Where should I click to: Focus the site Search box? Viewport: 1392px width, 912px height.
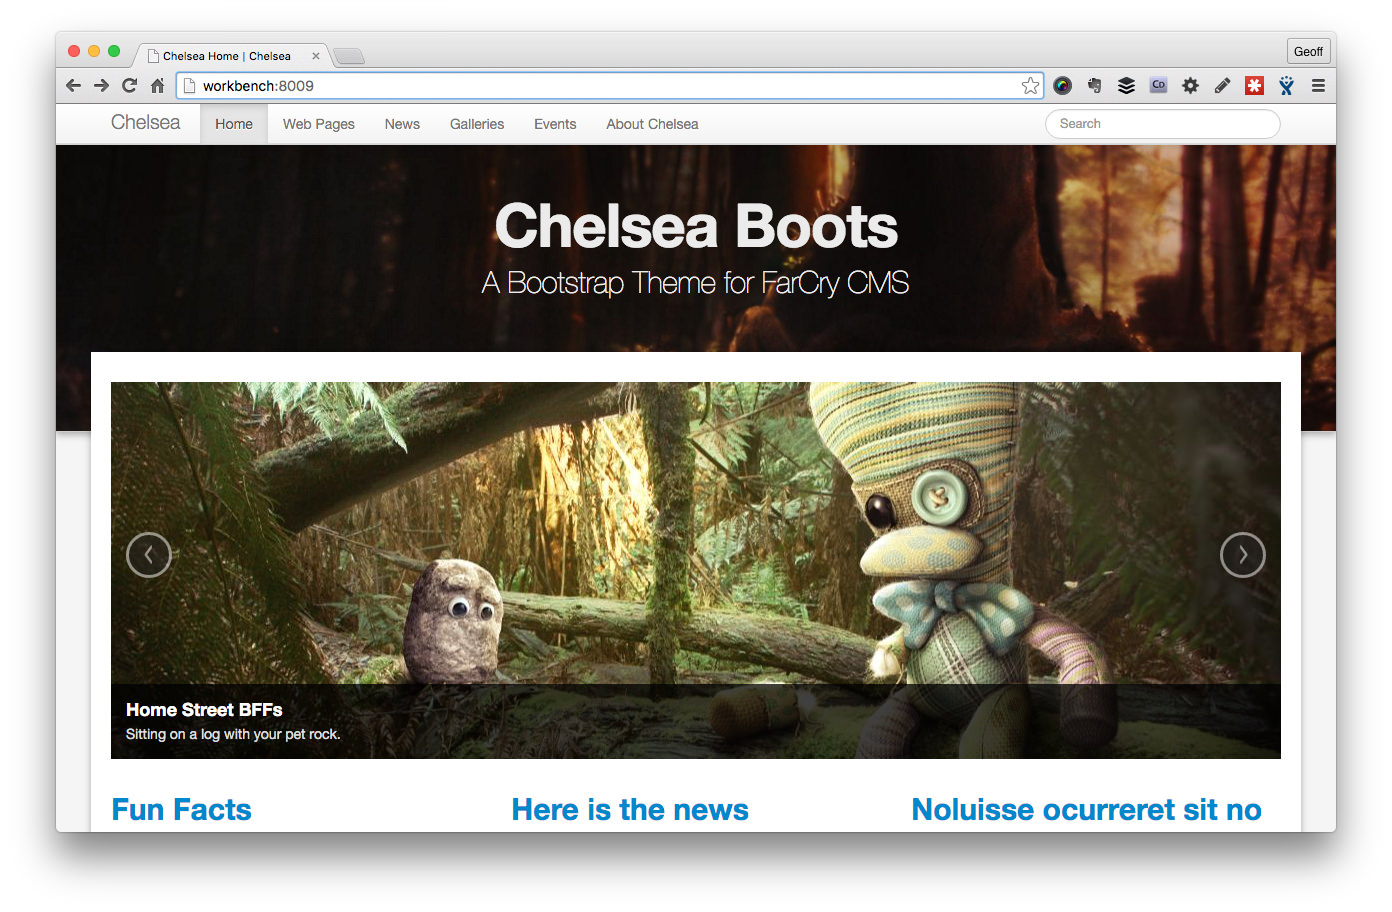(x=1163, y=124)
